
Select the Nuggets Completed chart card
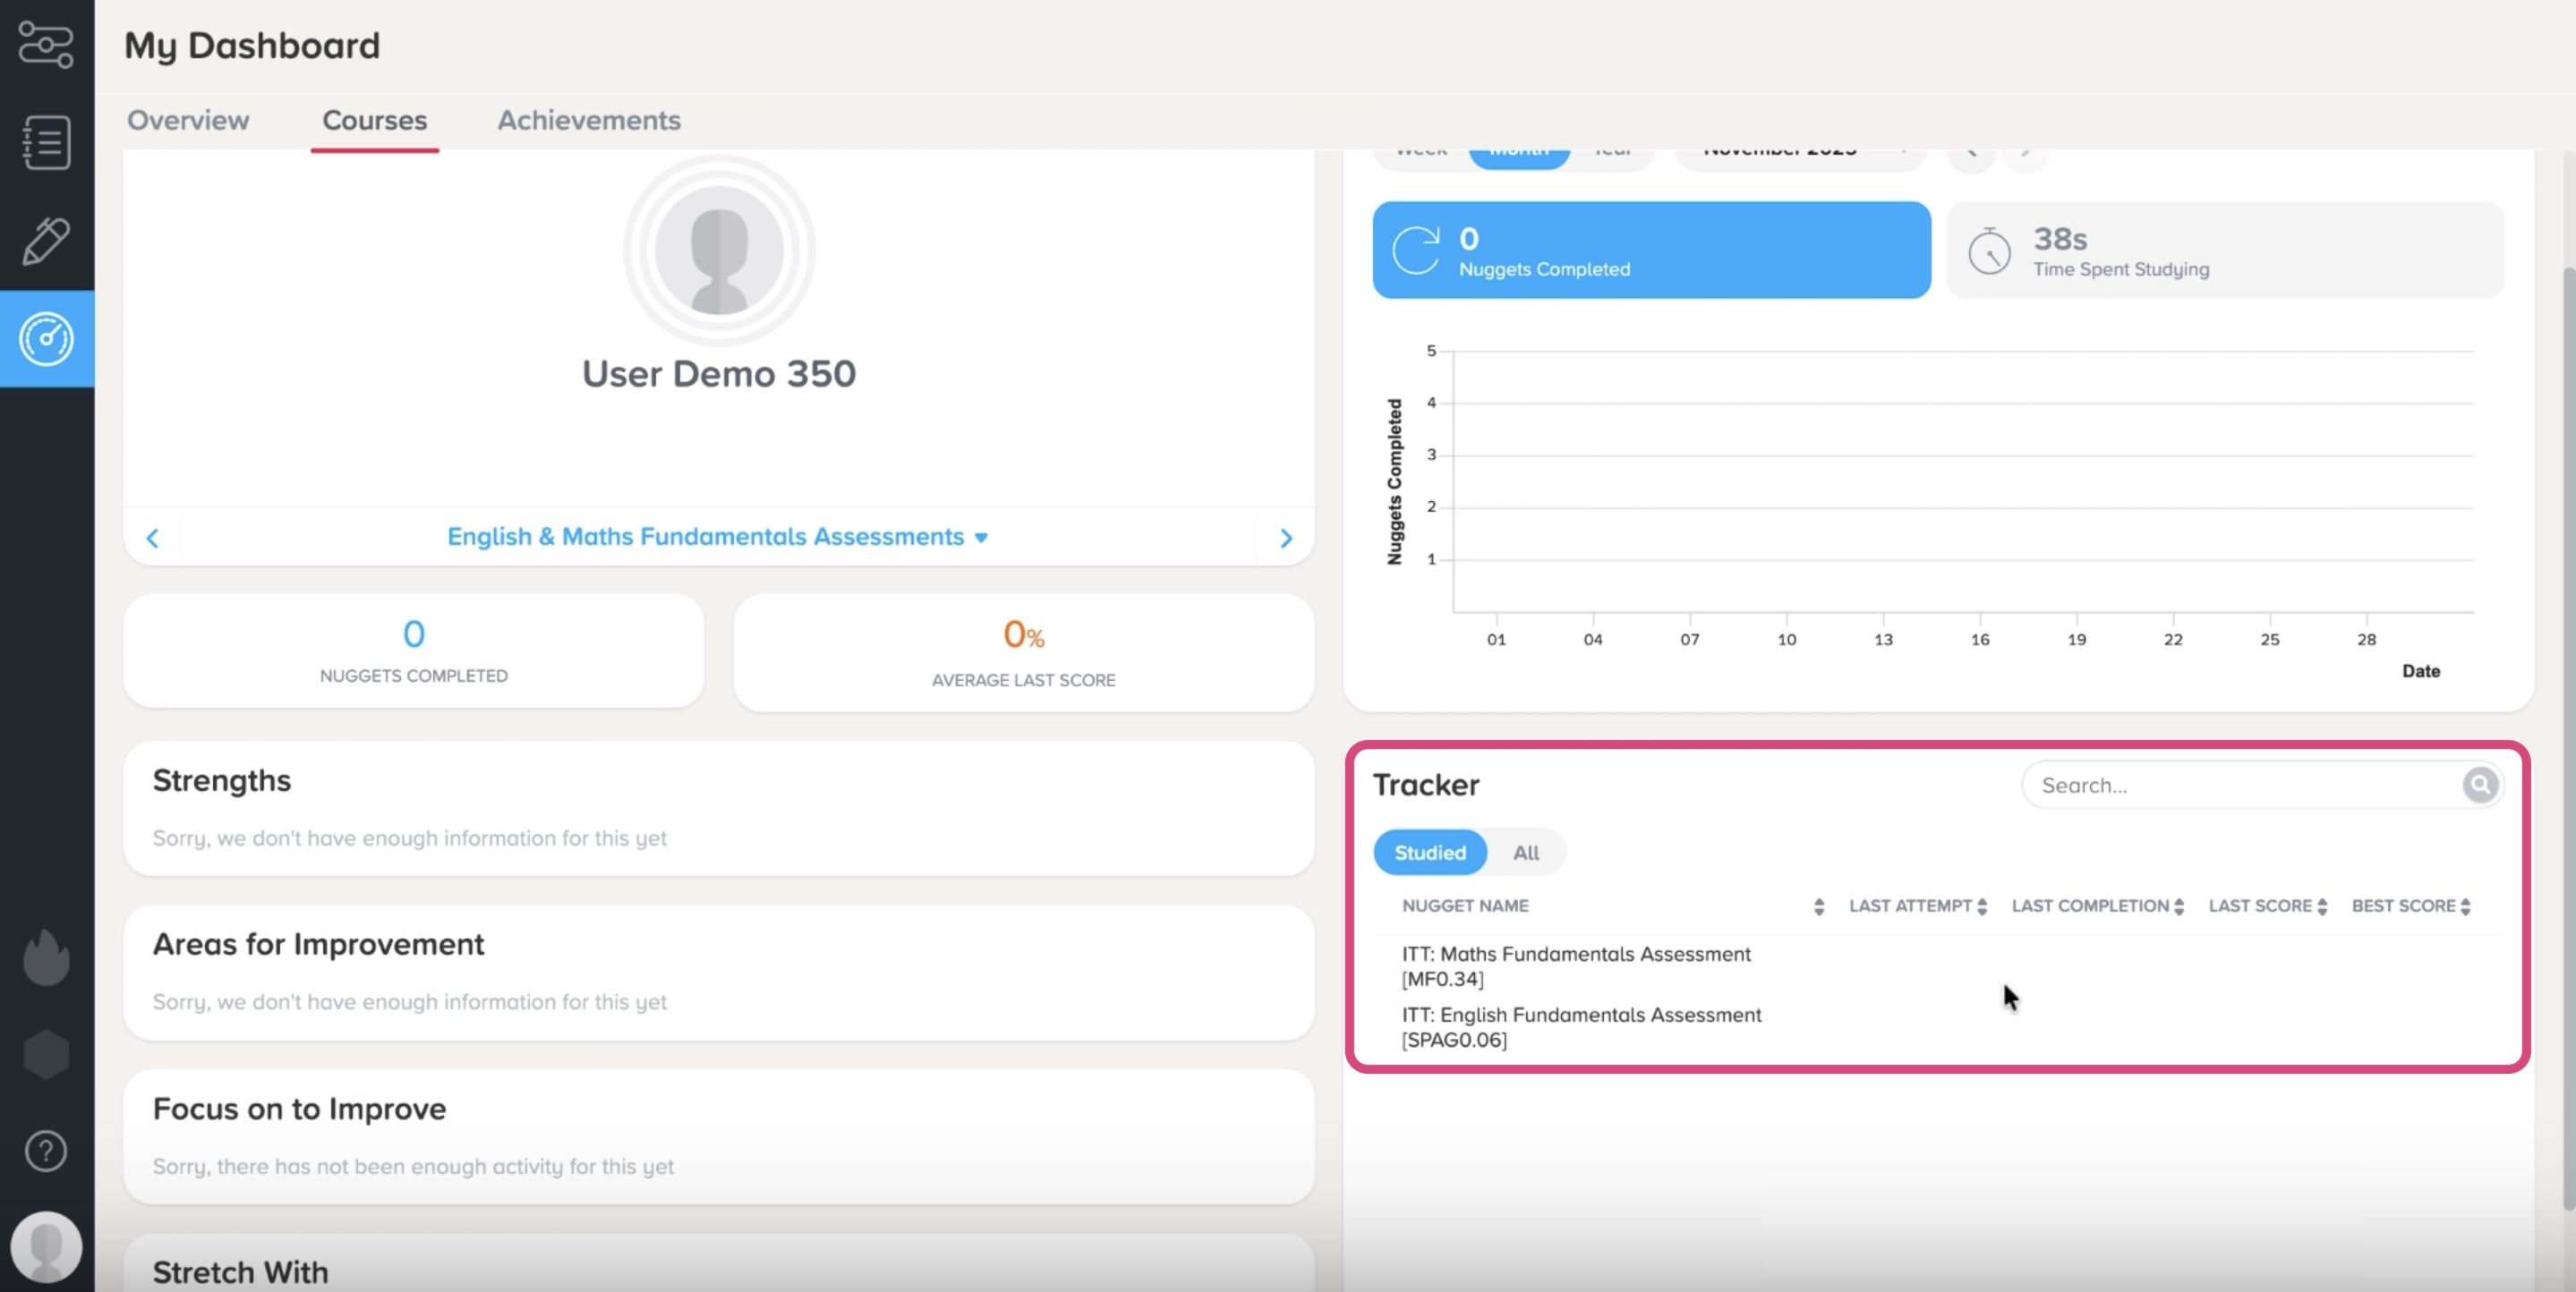point(1650,251)
